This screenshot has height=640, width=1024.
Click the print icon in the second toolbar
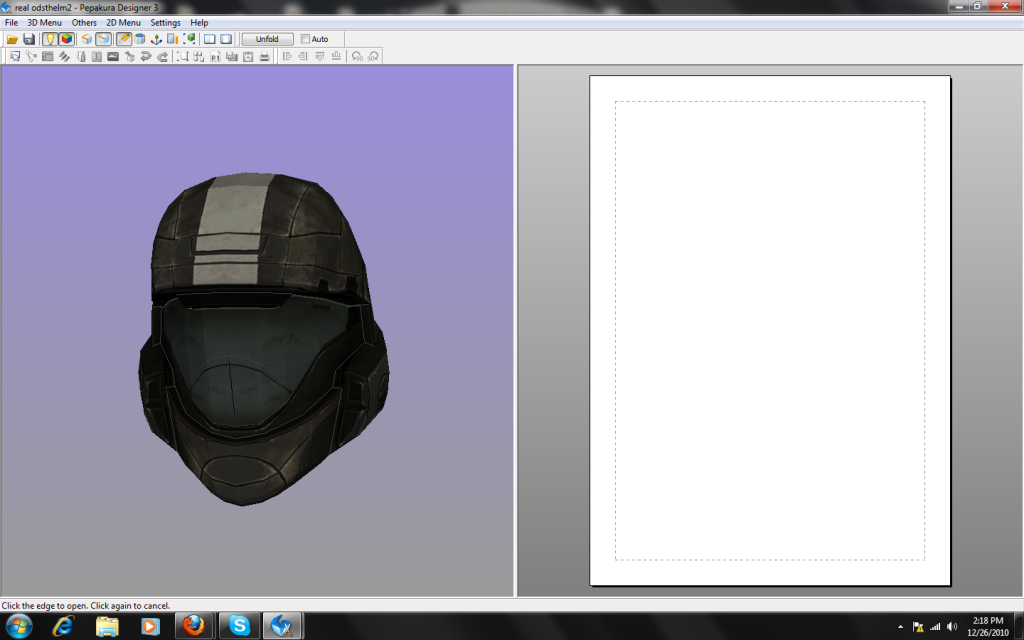264,57
